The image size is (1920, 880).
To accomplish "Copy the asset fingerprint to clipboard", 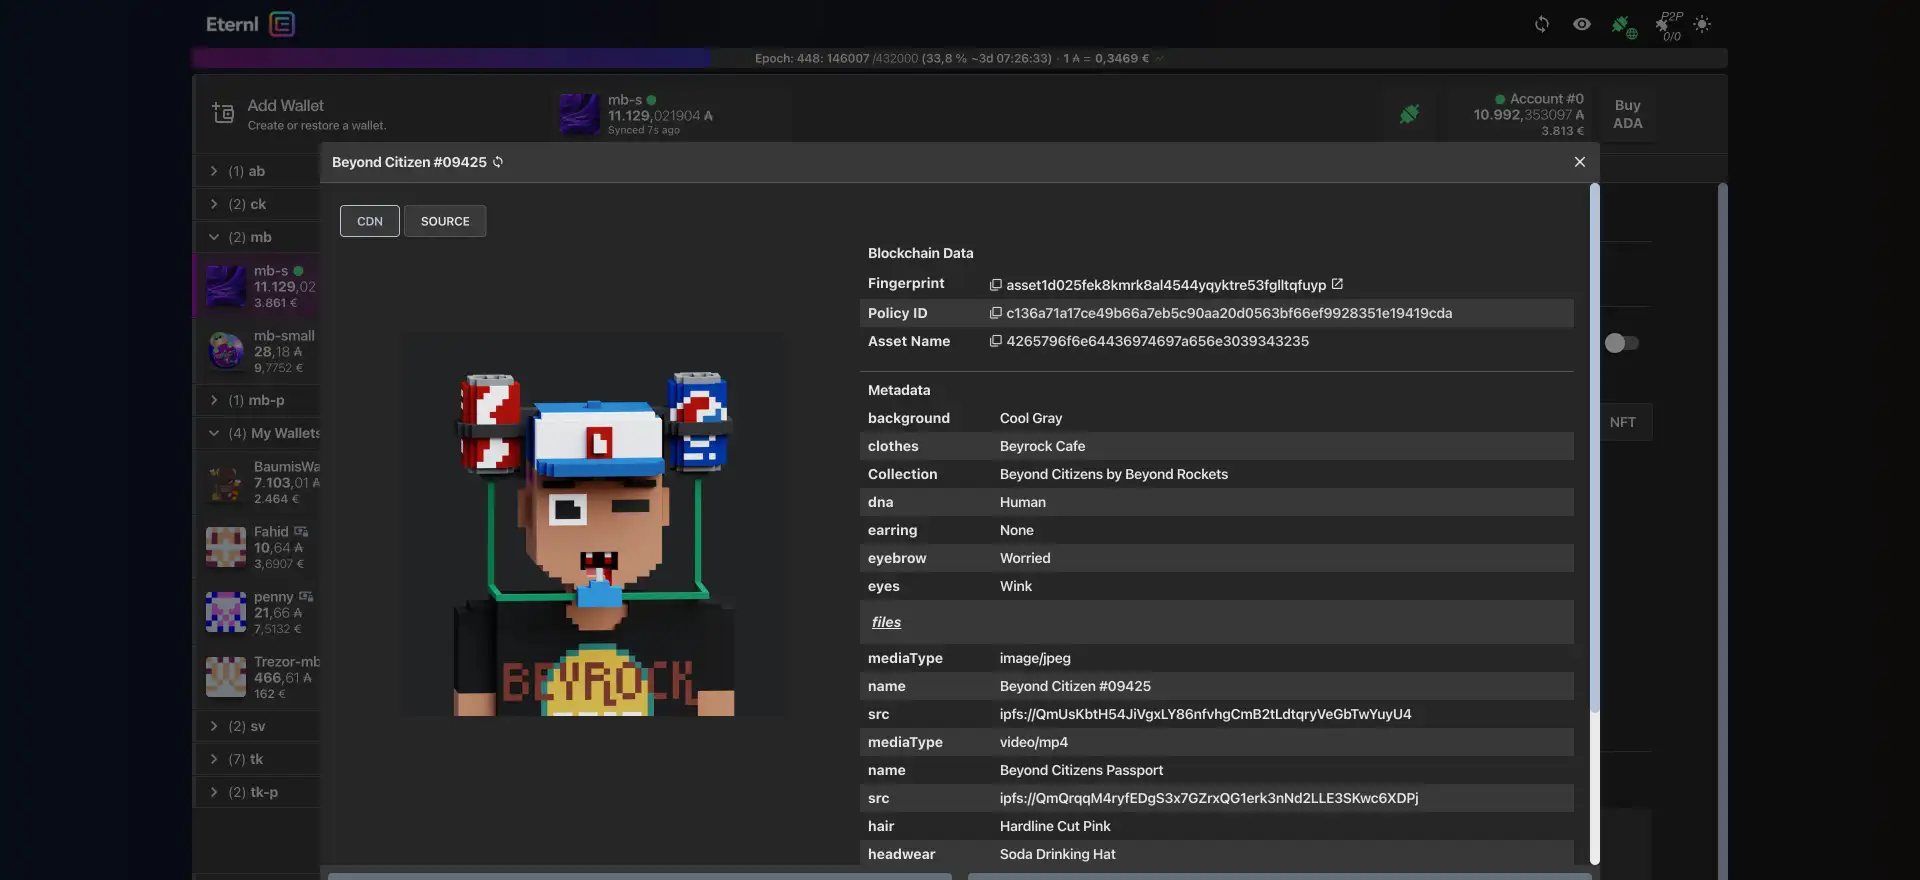I will (x=995, y=285).
